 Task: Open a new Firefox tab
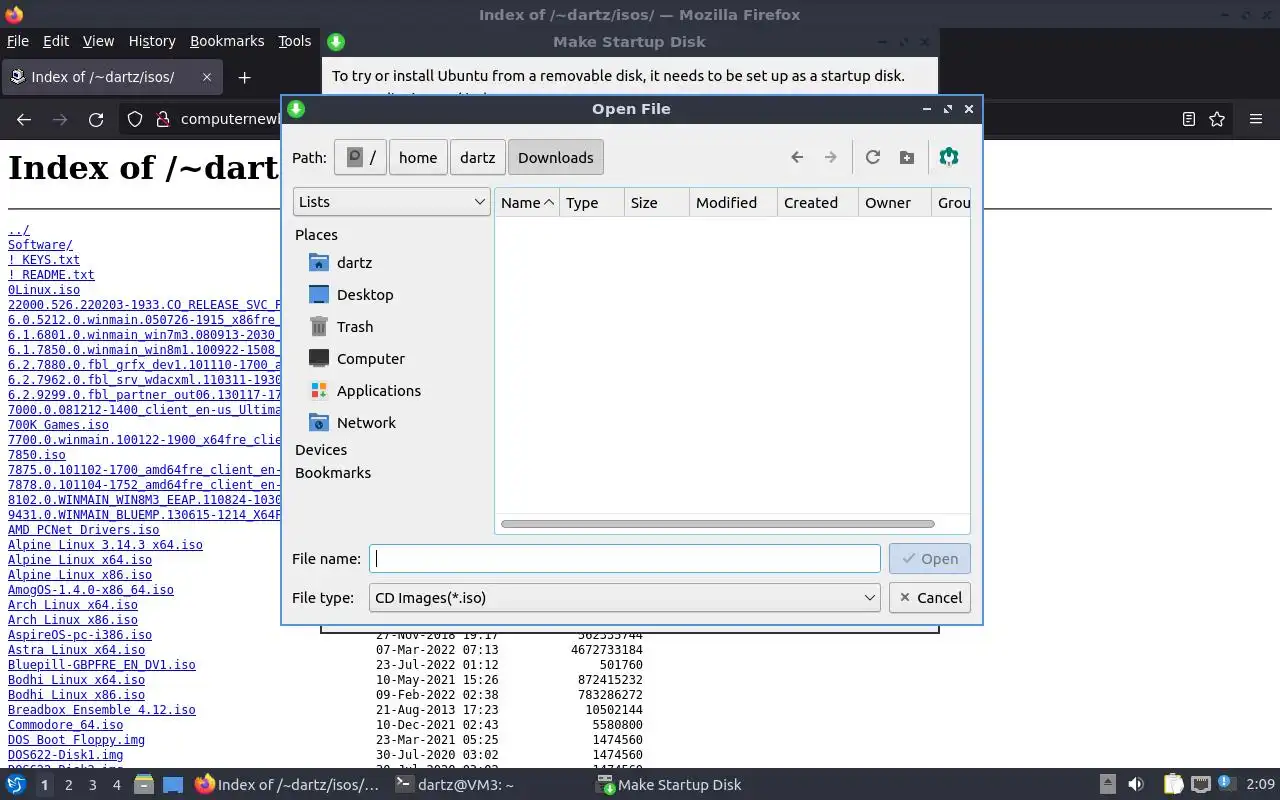point(244,77)
